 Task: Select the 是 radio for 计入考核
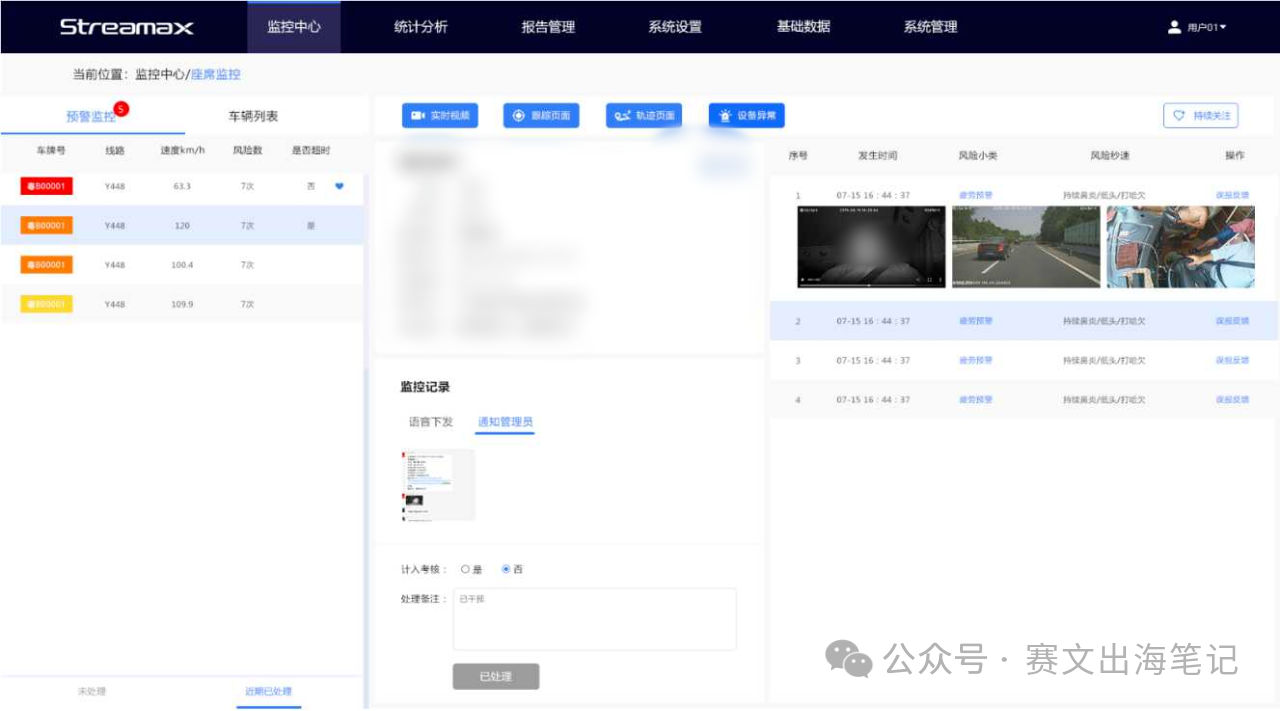pyautogui.click(x=465, y=569)
